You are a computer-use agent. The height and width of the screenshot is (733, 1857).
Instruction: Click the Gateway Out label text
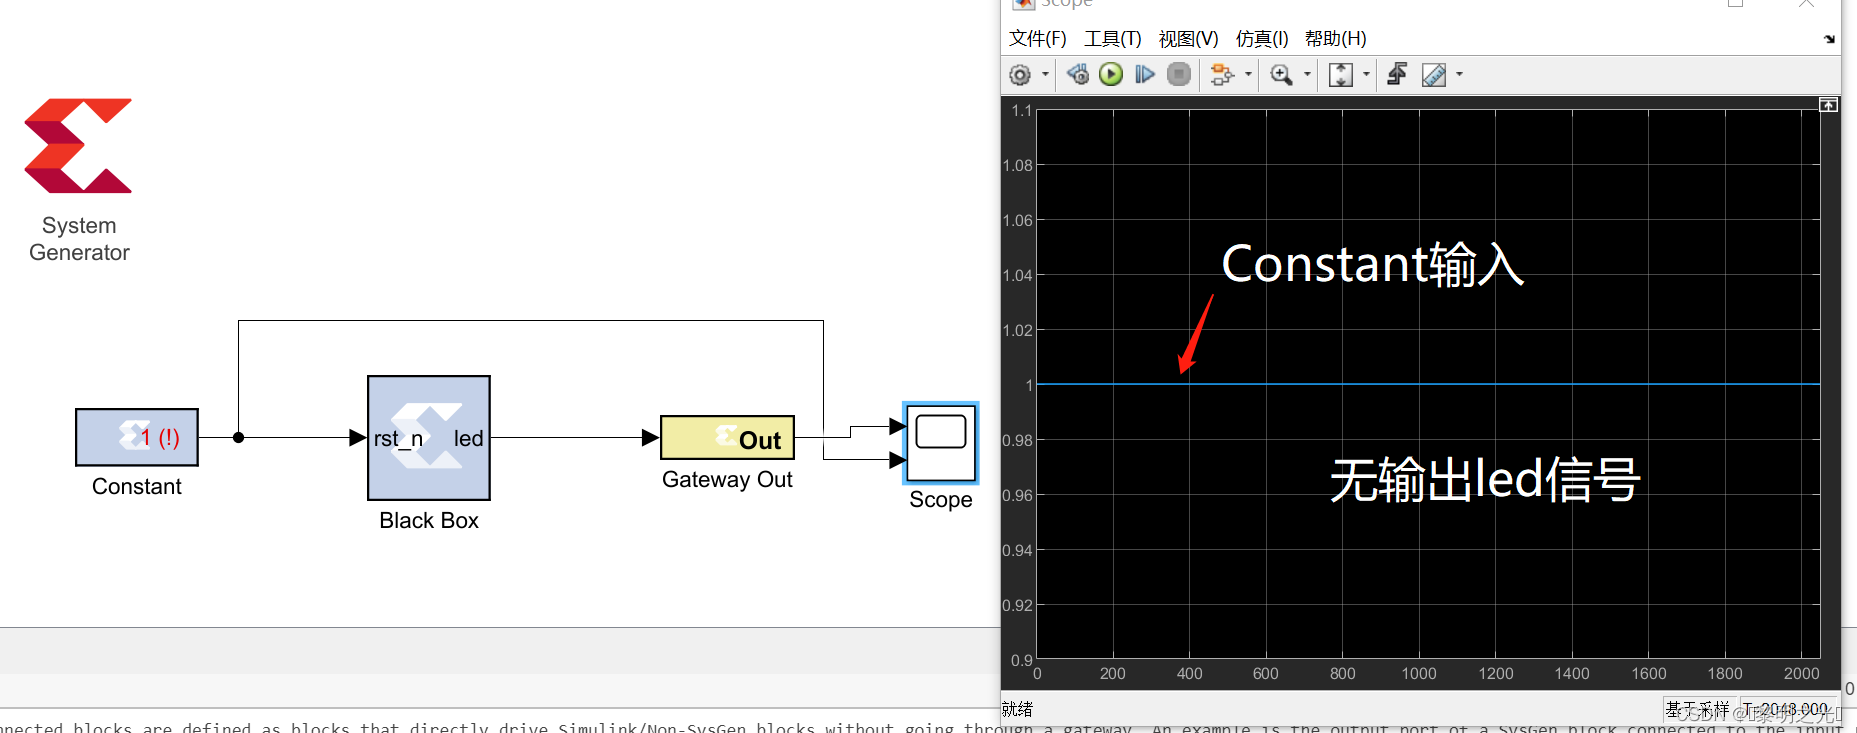(727, 480)
